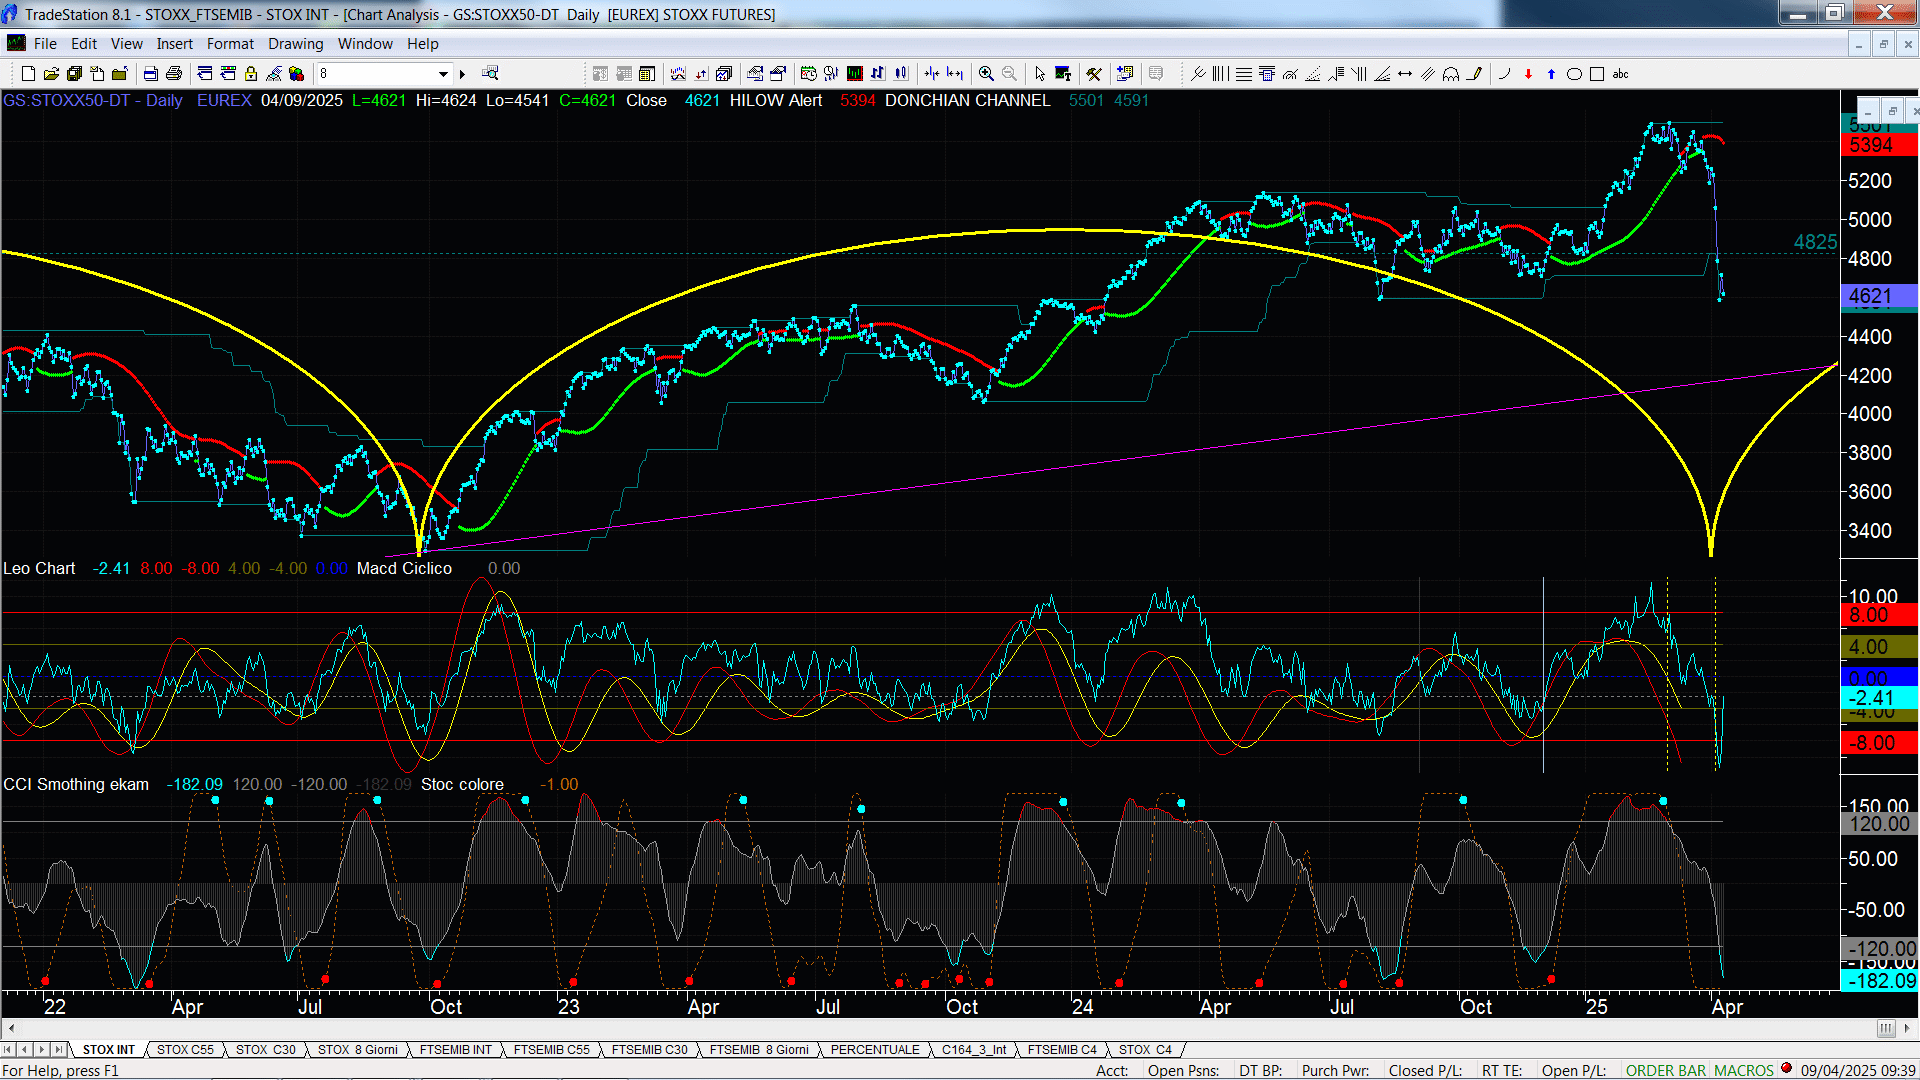Select the vertical lines drawing tool
The width and height of the screenshot is (1920, 1080).
pos(1221,73)
